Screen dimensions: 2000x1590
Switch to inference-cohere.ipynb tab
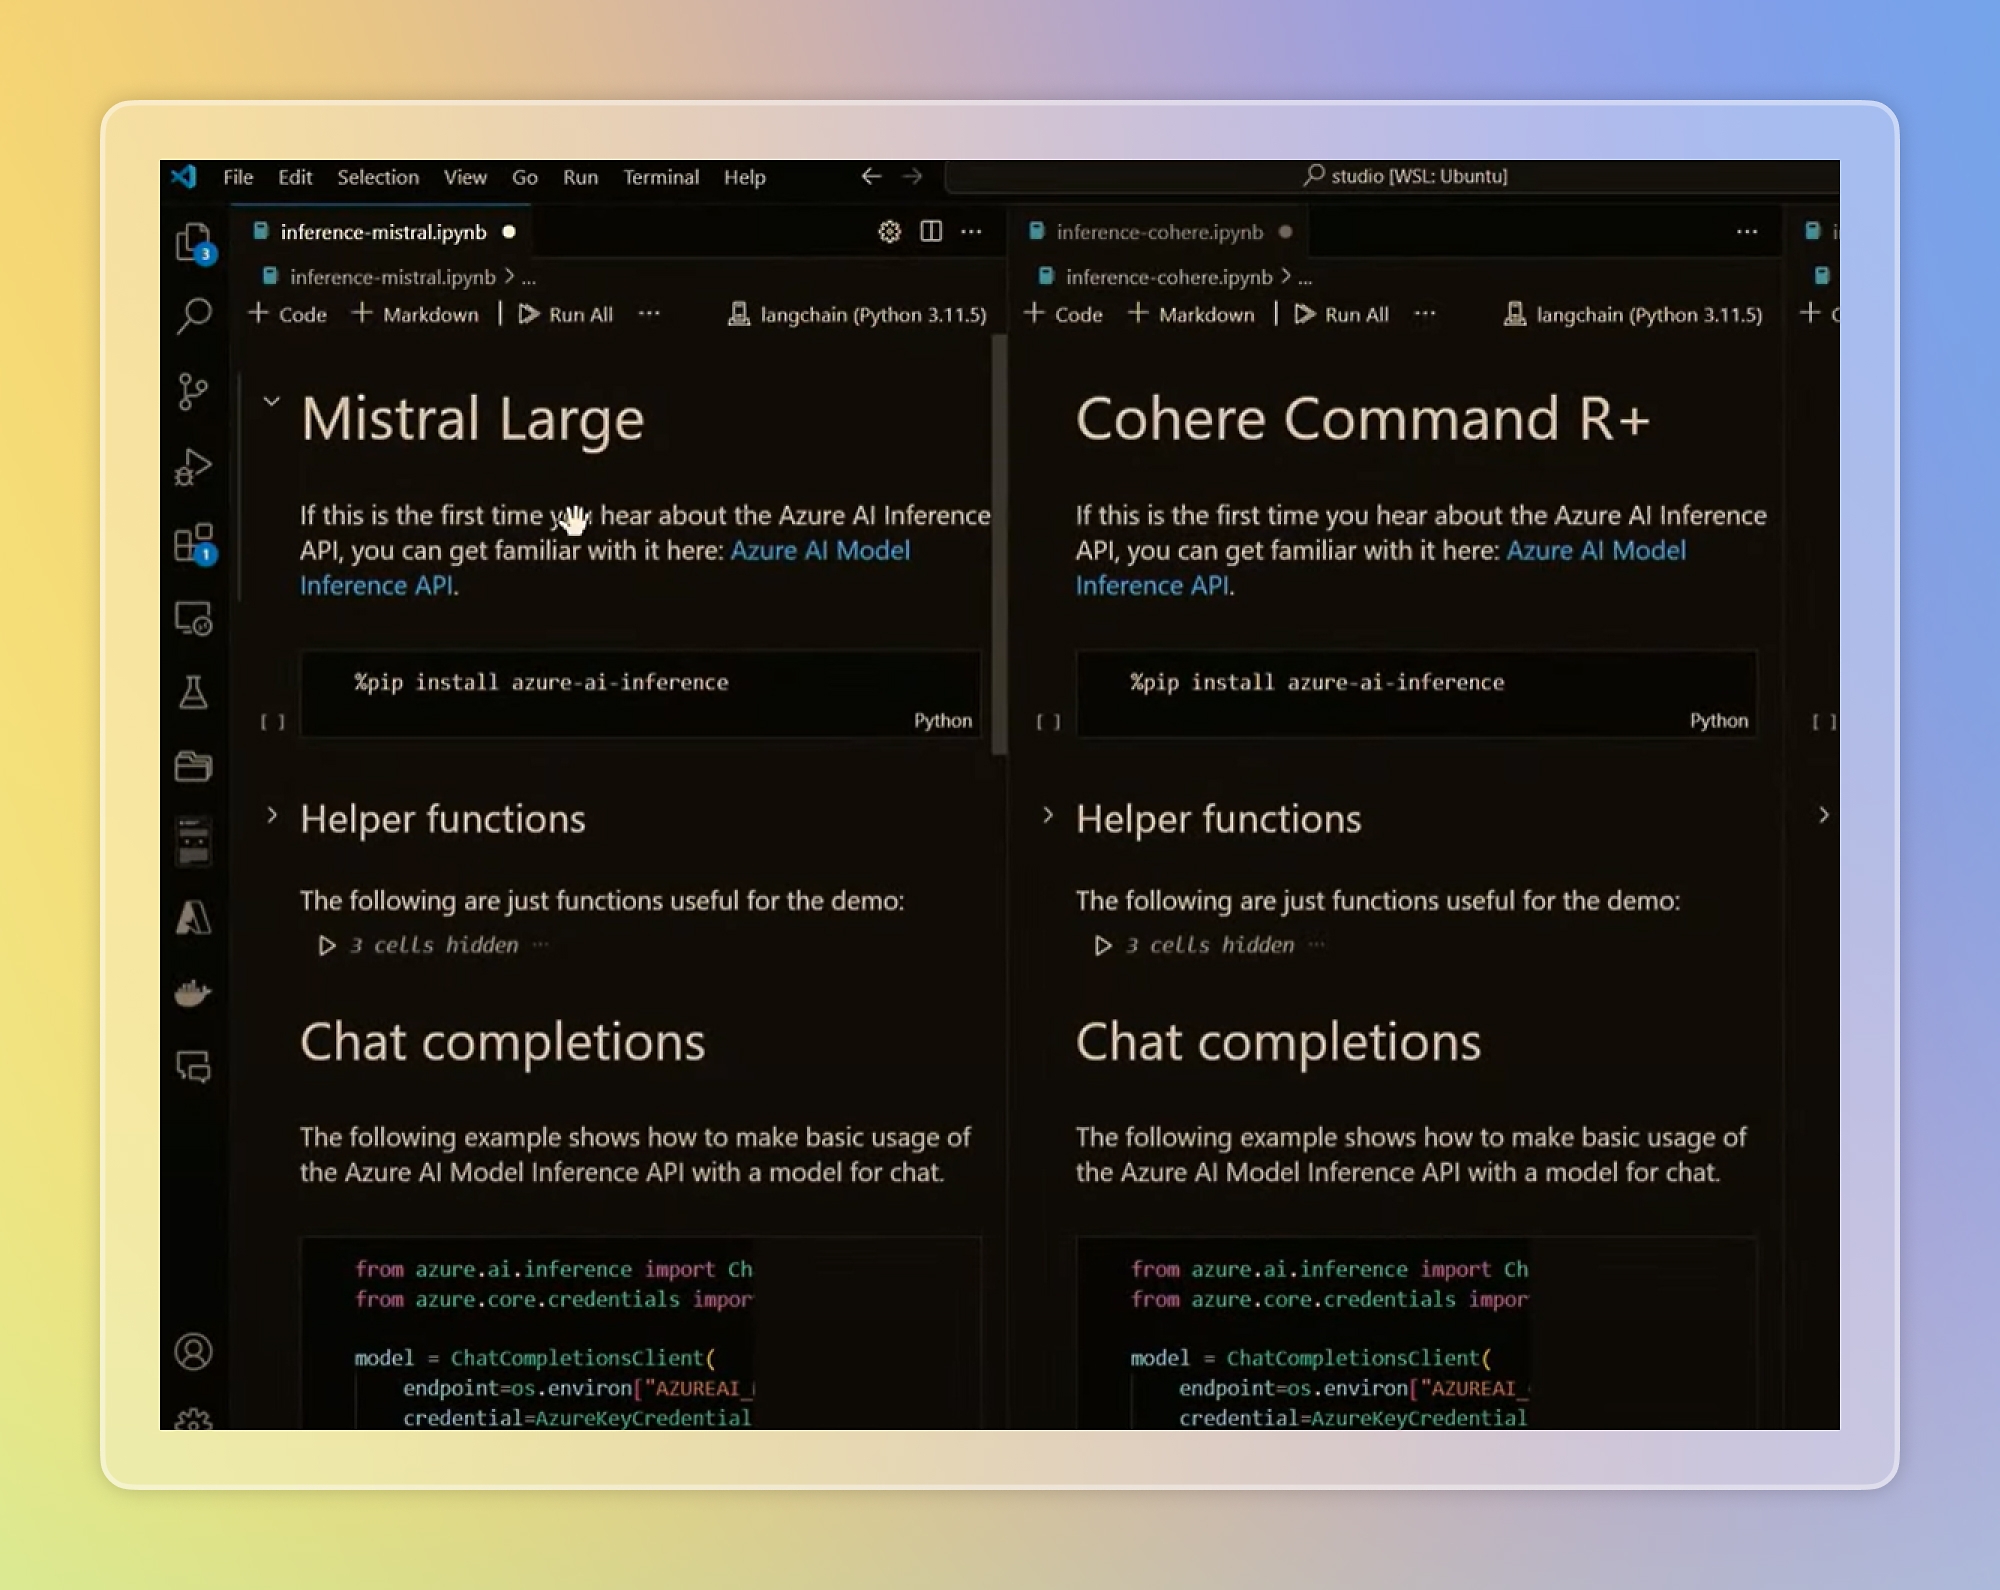tap(1159, 232)
